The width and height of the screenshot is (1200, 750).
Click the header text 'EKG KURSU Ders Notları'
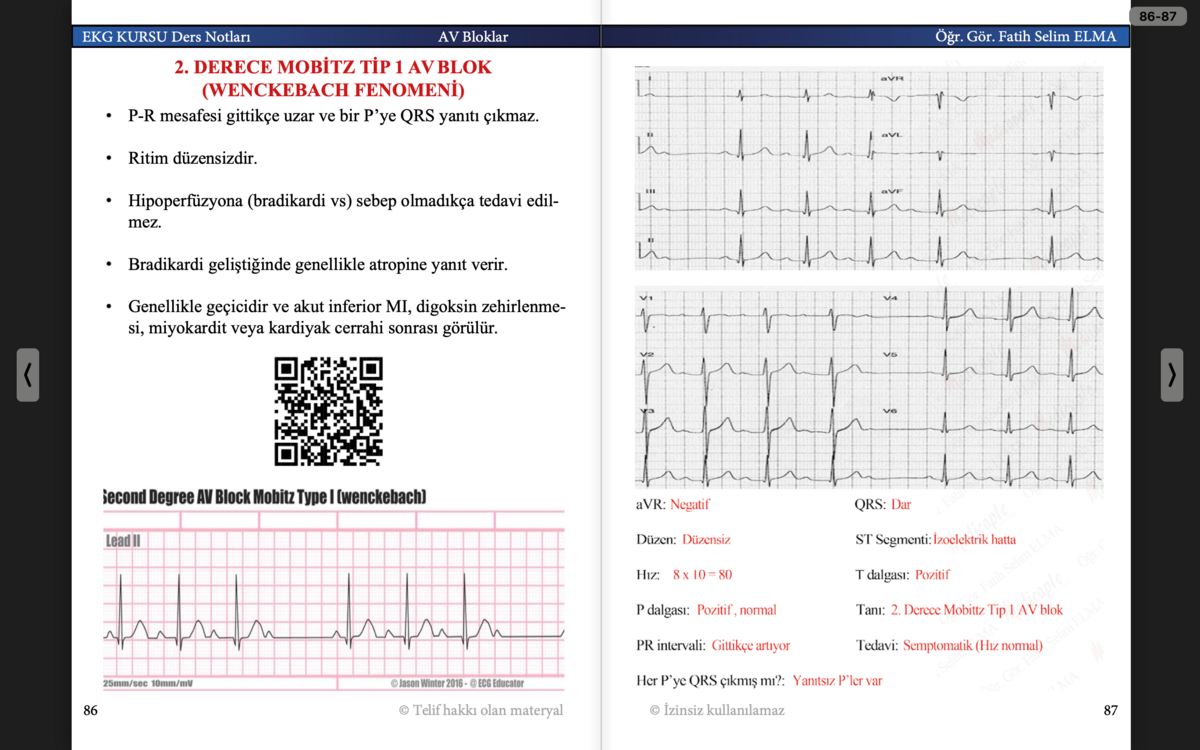(166, 37)
